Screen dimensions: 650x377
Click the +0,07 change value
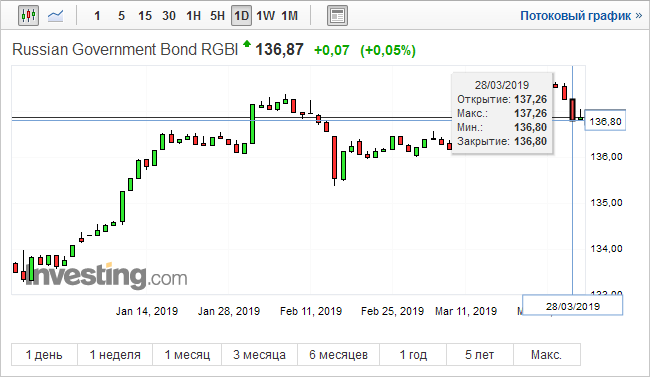[332, 50]
